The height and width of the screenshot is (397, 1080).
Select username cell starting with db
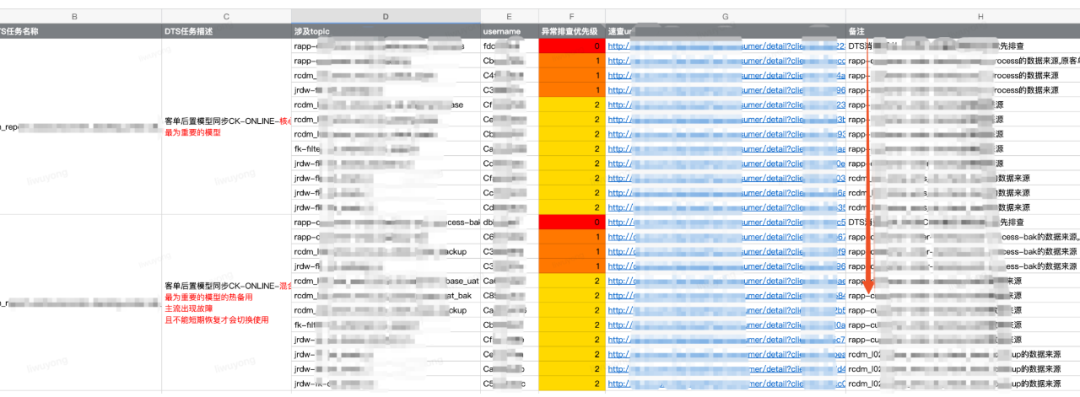509,222
